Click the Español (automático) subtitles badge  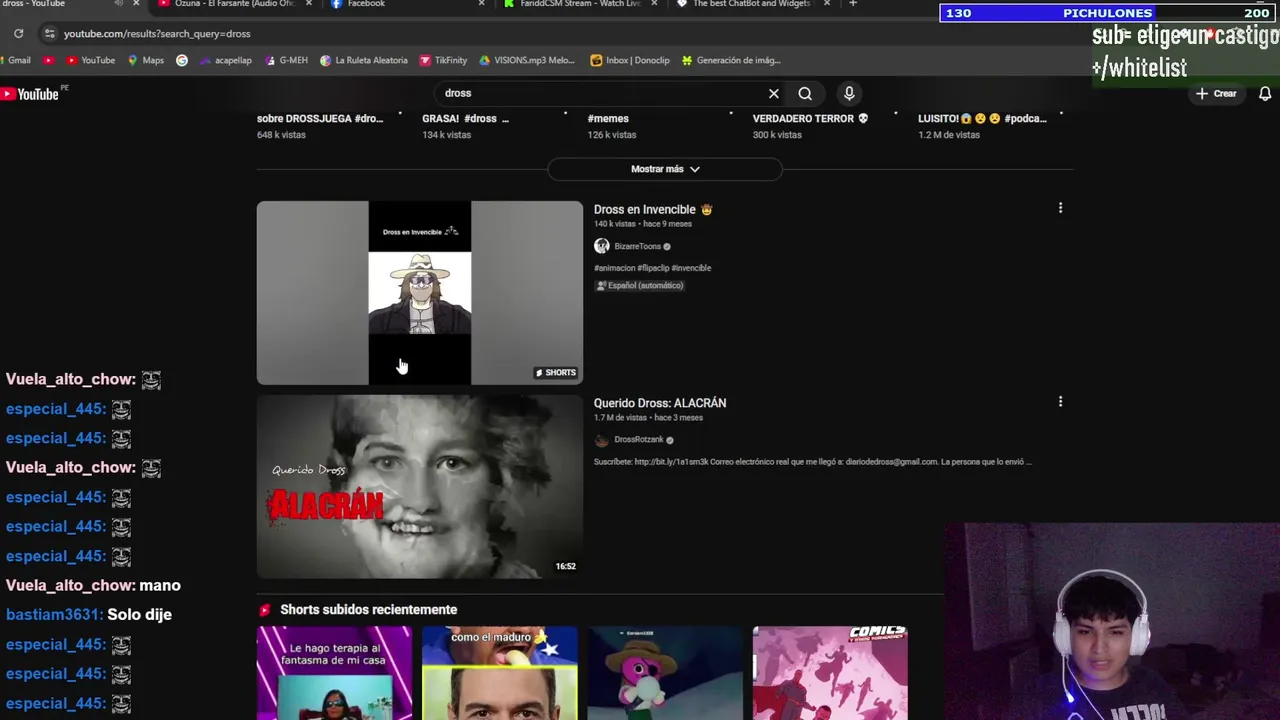[x=640, y=286]
